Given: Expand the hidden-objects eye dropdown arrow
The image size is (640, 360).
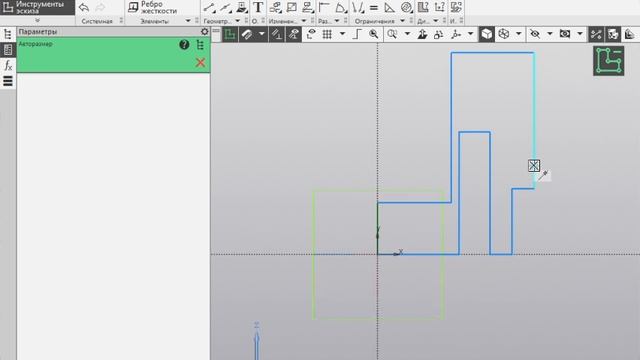Looking at the screenshot, I should [549, 34].
